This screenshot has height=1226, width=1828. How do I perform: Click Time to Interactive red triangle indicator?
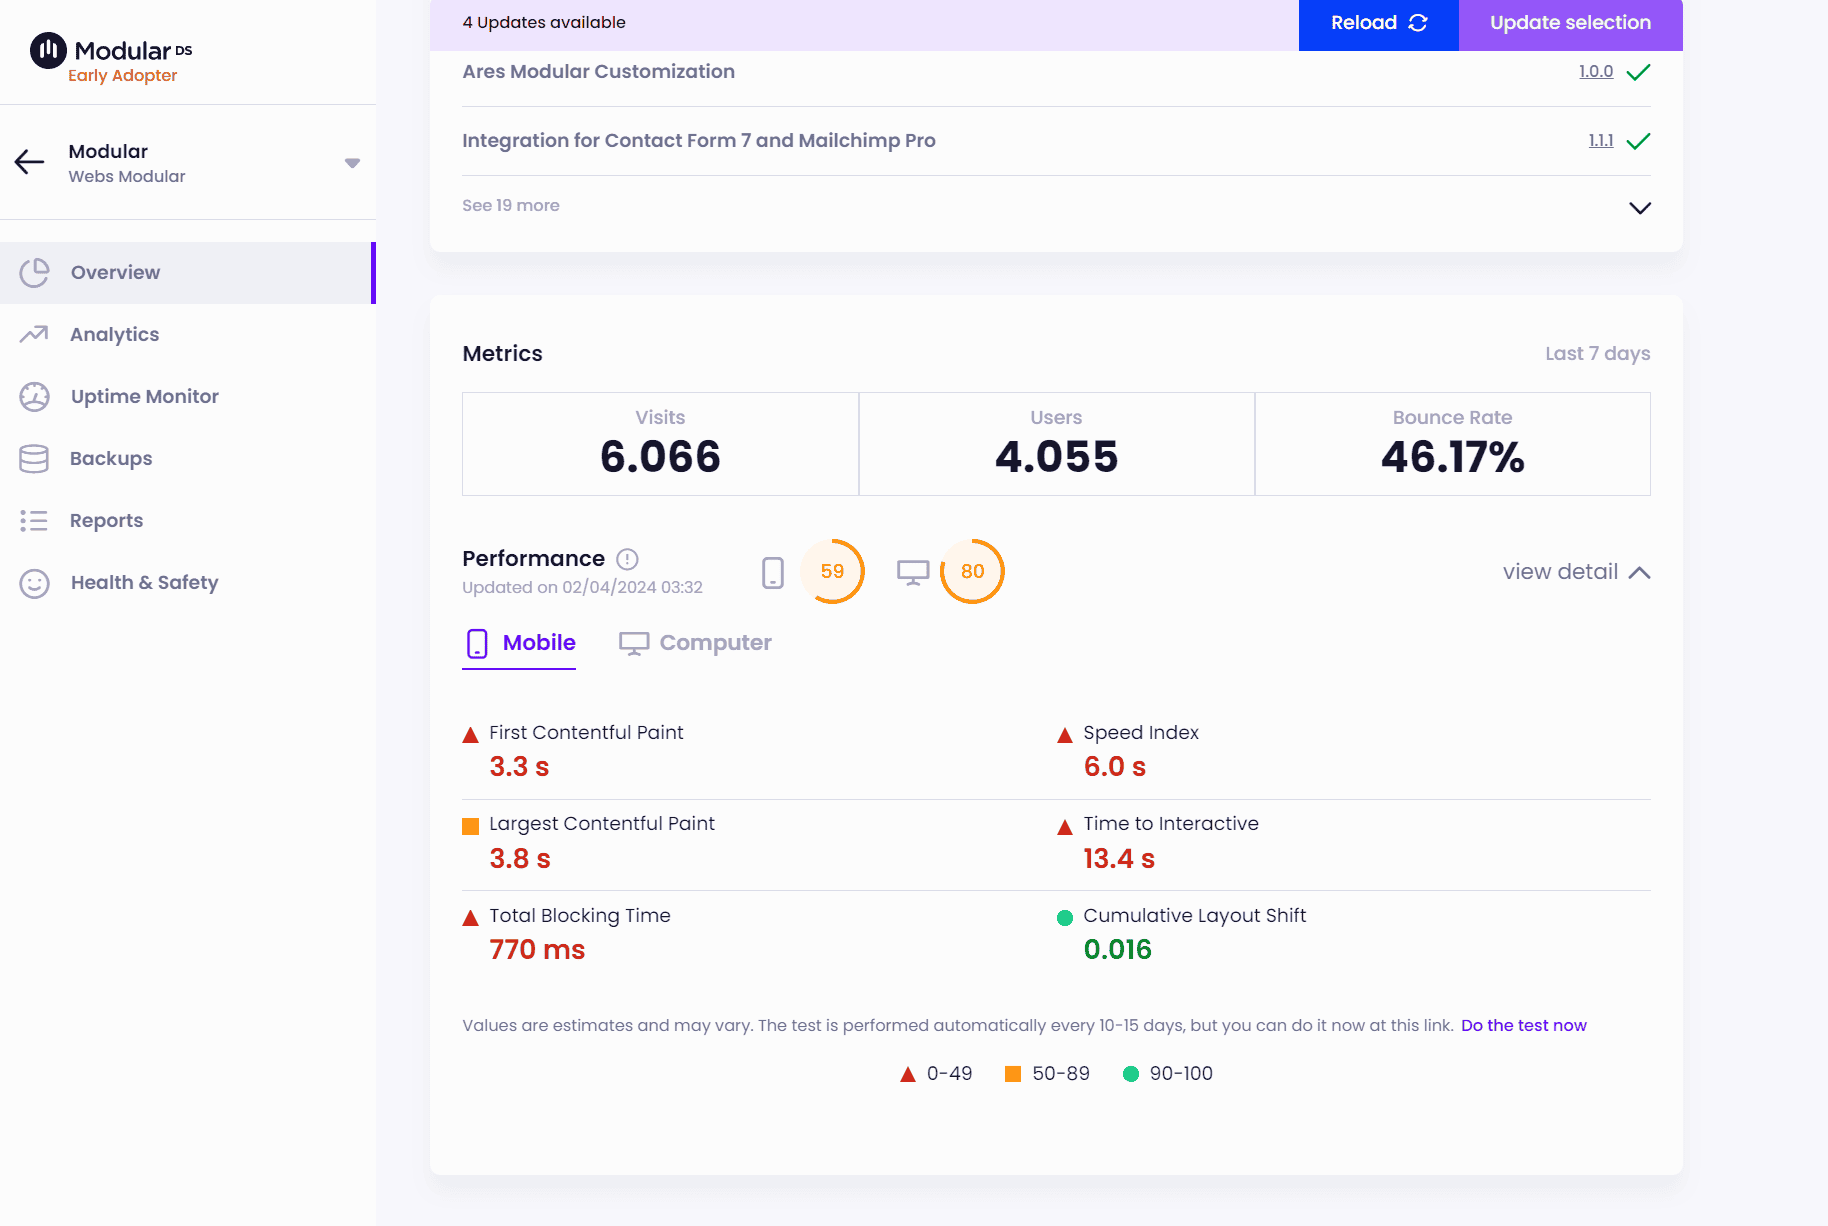(1065, 827)
